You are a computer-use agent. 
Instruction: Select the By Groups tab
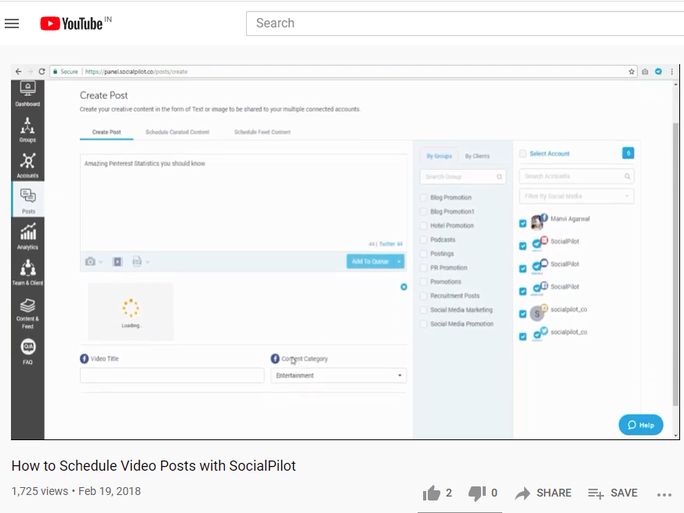pos(439,156)
